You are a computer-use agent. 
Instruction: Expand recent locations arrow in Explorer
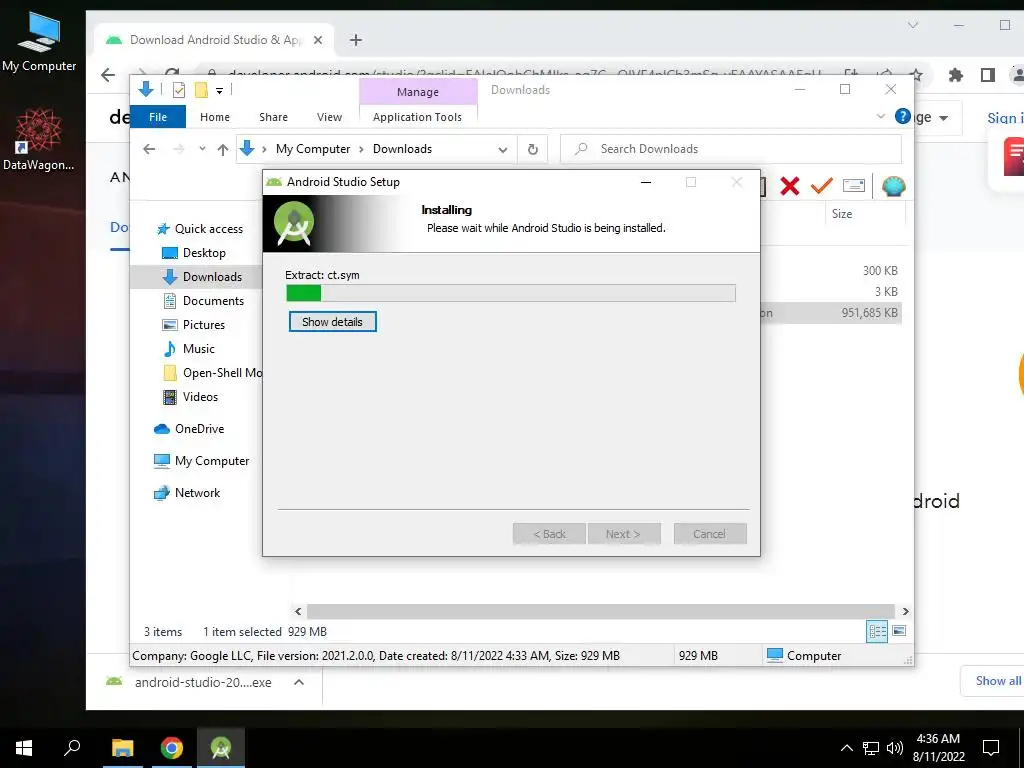(202, 149)
